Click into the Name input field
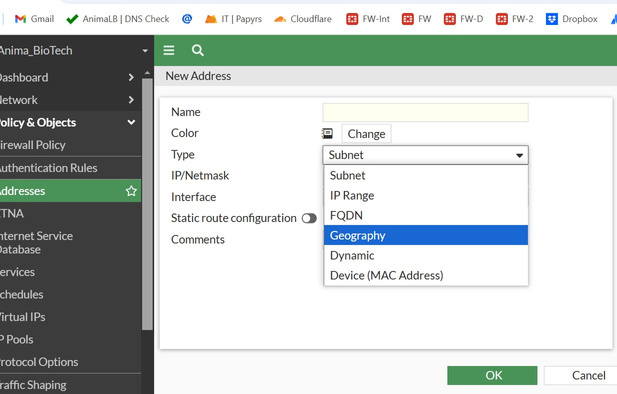Image resolution: width=617 pixels, height=394 pixels. click(425, 113)
